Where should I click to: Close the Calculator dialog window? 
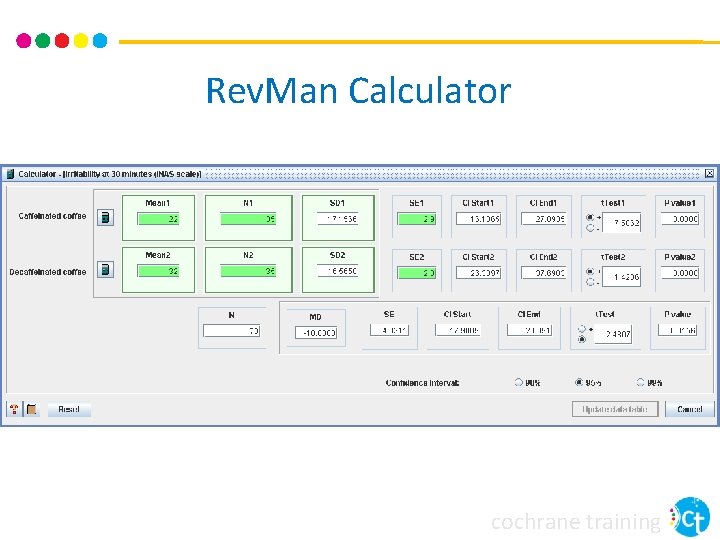[x=709, y=174]
